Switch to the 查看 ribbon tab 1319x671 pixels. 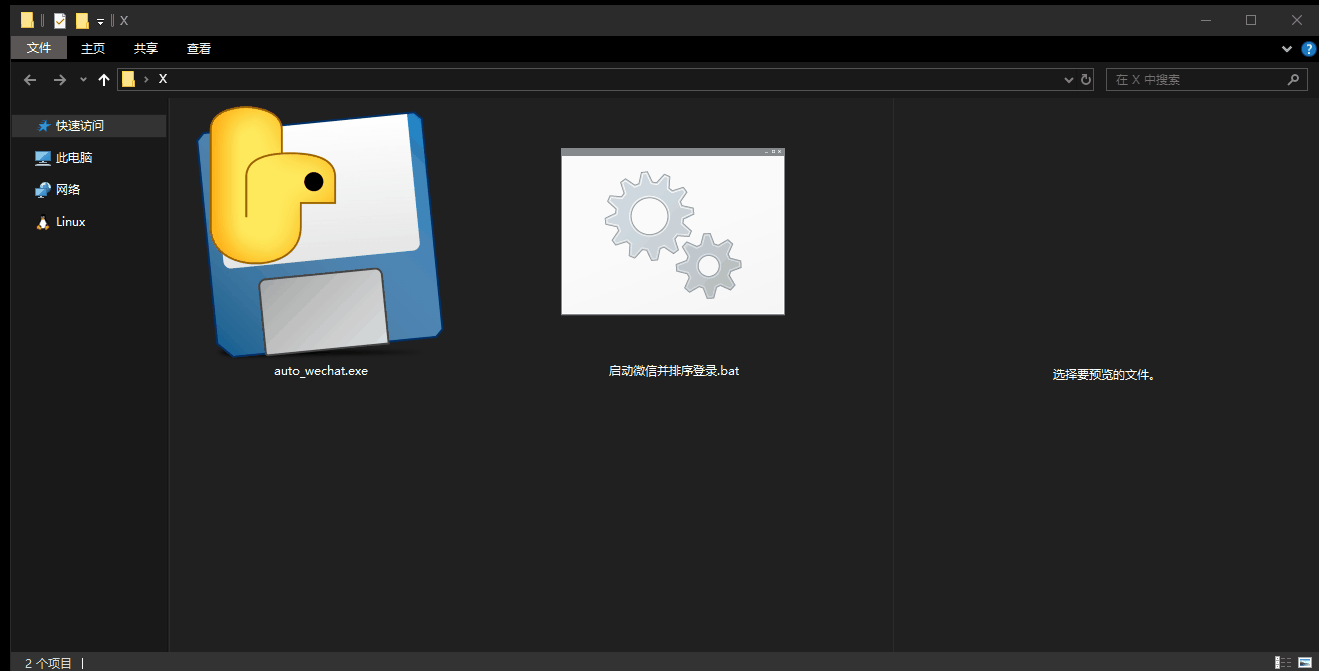pos(198,48)
